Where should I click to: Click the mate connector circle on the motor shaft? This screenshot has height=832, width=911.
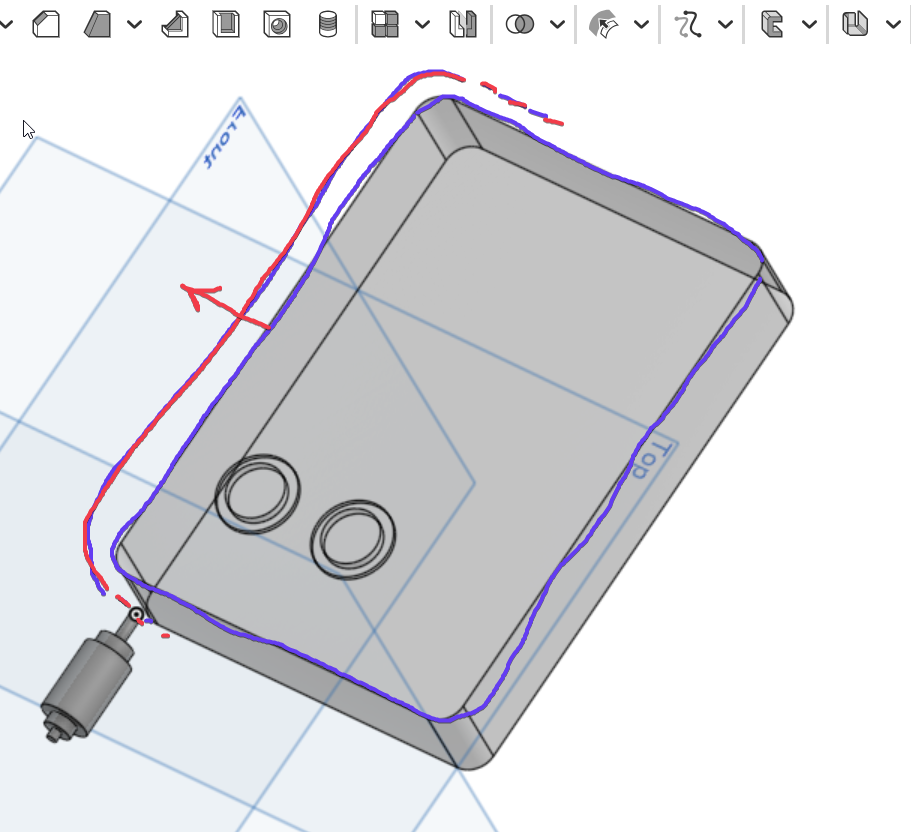(x=137, y=615)
